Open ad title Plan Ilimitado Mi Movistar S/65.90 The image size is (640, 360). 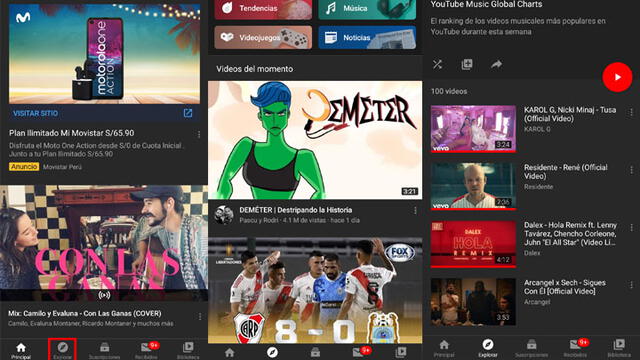coord(71,133)
